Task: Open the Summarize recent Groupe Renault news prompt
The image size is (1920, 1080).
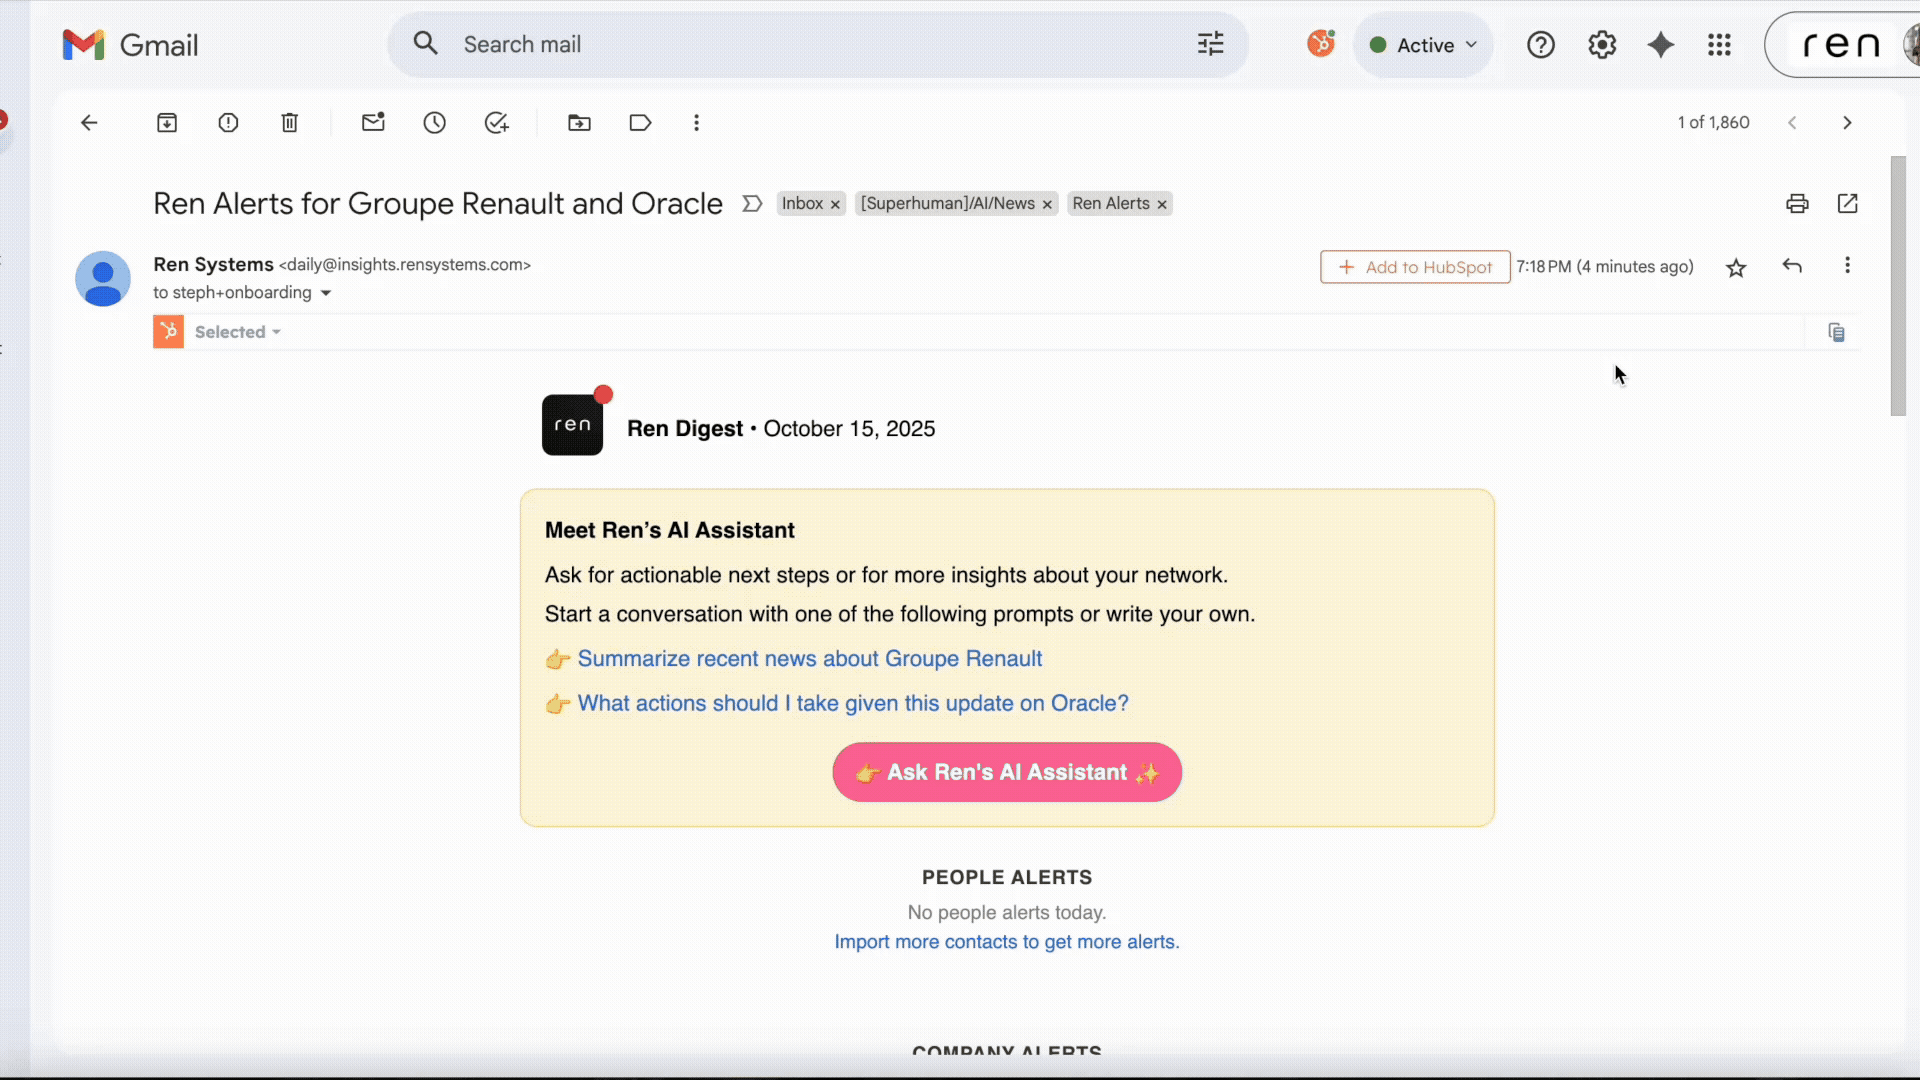Action: [x=809, y=659]
